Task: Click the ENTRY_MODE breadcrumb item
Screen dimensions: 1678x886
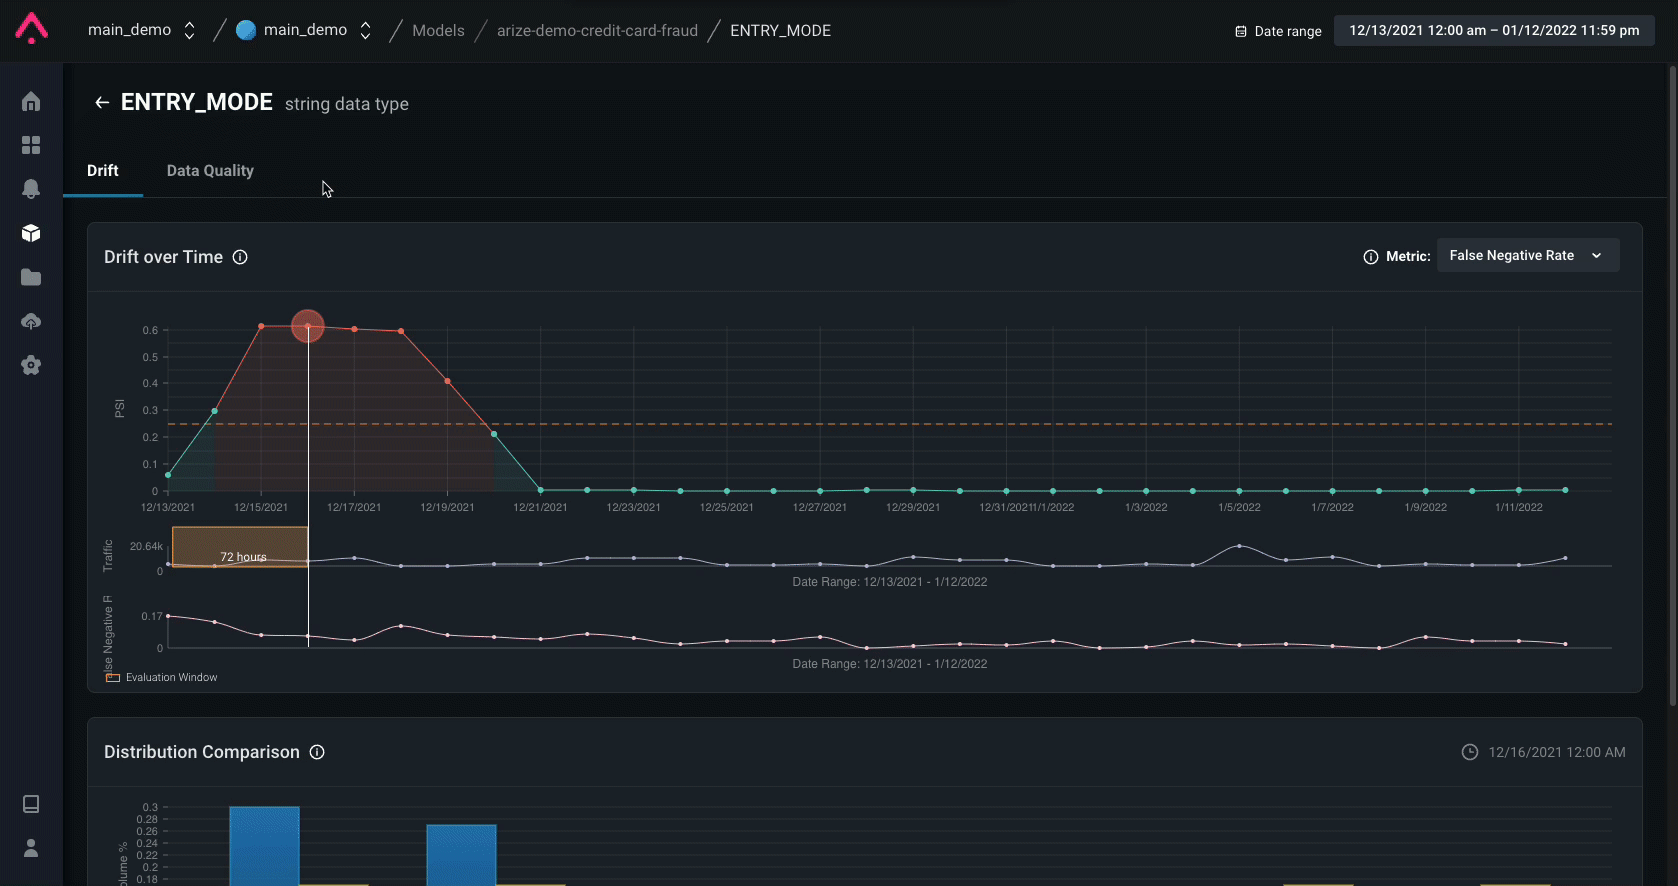Action: click(x=780, y=31)
